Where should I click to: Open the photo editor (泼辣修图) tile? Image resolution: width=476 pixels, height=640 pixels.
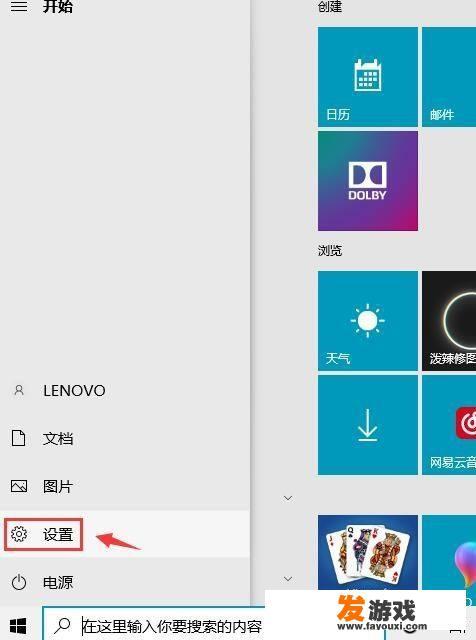(449, 321)
